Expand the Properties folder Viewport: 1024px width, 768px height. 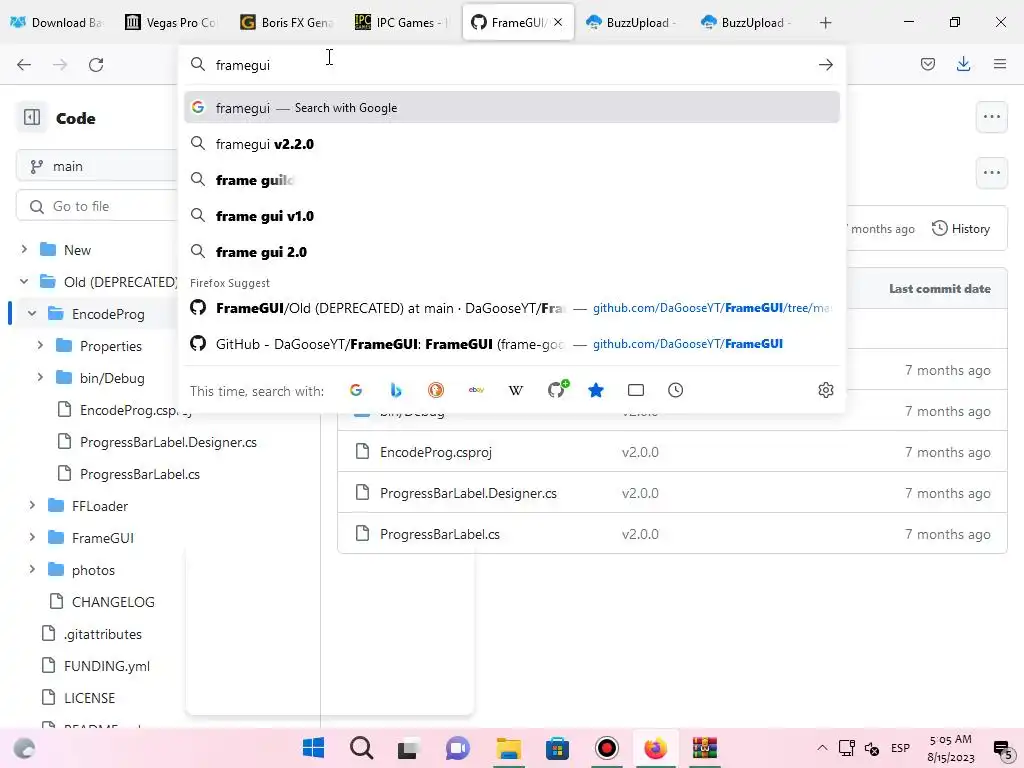(40, 345)
